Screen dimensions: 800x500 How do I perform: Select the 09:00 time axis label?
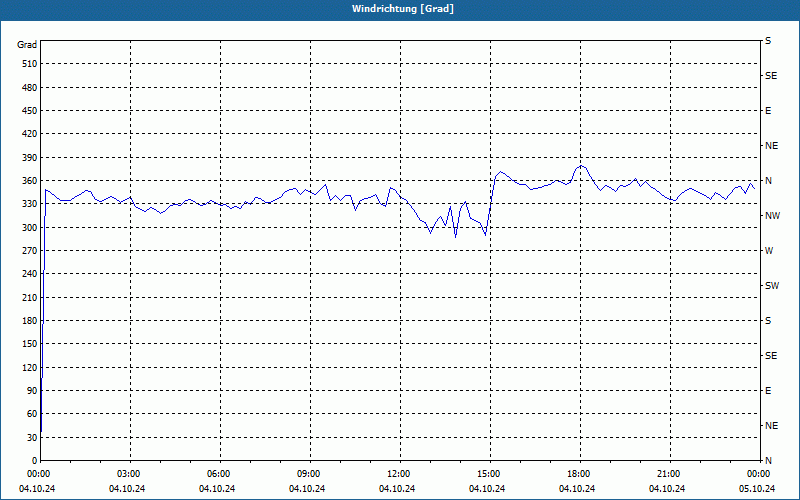click(307, 474)
